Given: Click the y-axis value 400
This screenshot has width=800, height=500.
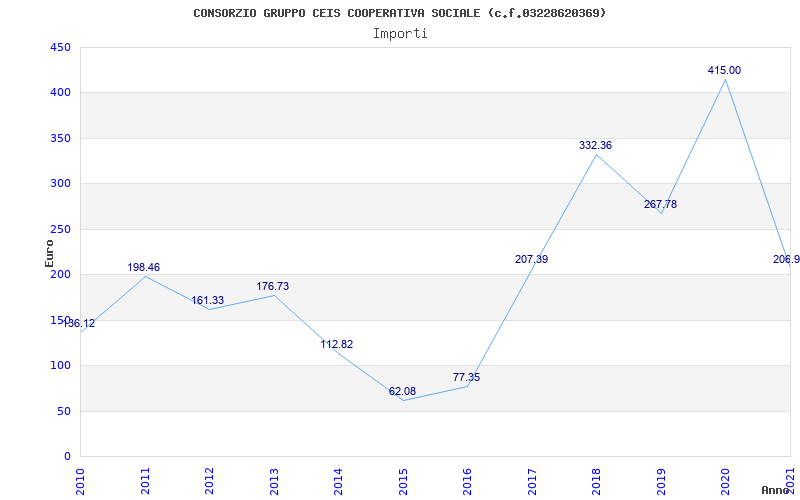Looking at the screenshot, I should [x=60, y=93].
